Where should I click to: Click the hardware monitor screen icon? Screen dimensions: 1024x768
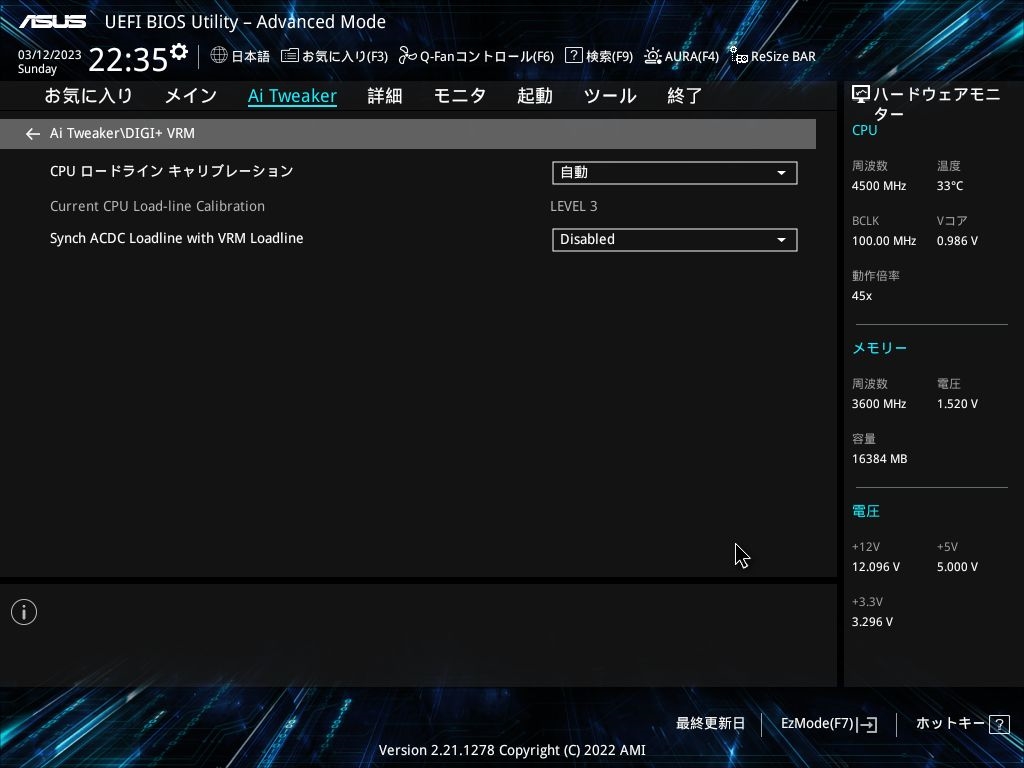(861, 95)
